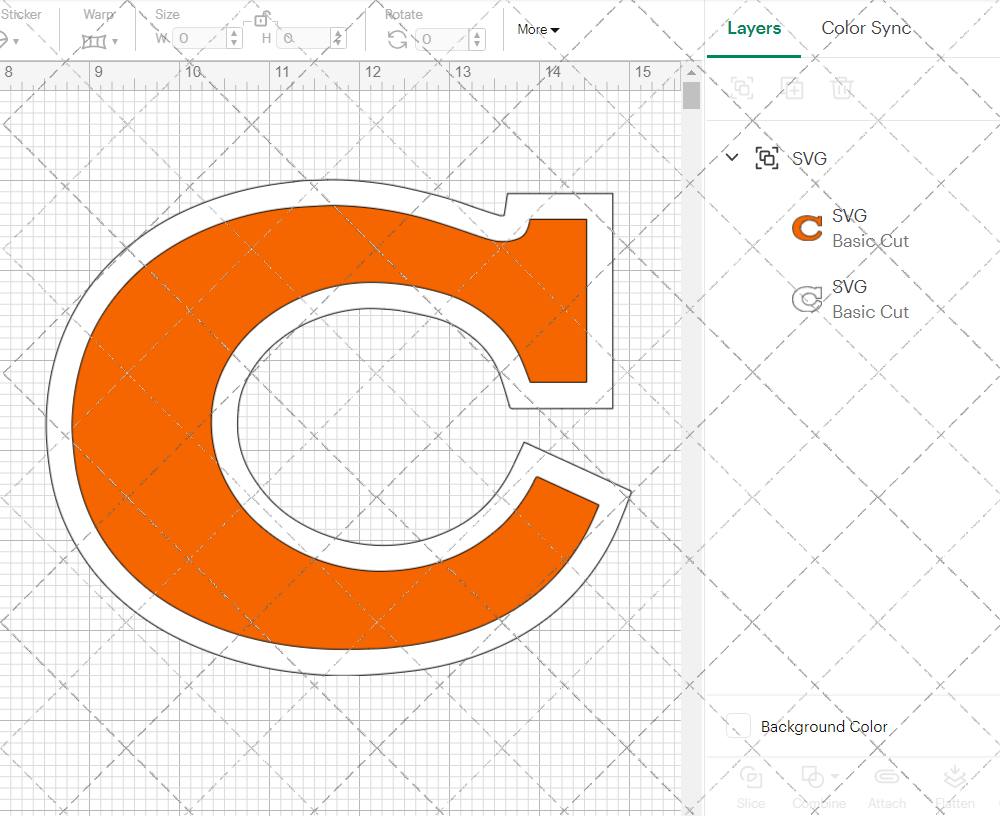Click the canvas vertical scrollbar
Viewport: 1000px width, 816px height.
(x=689, y=95)
